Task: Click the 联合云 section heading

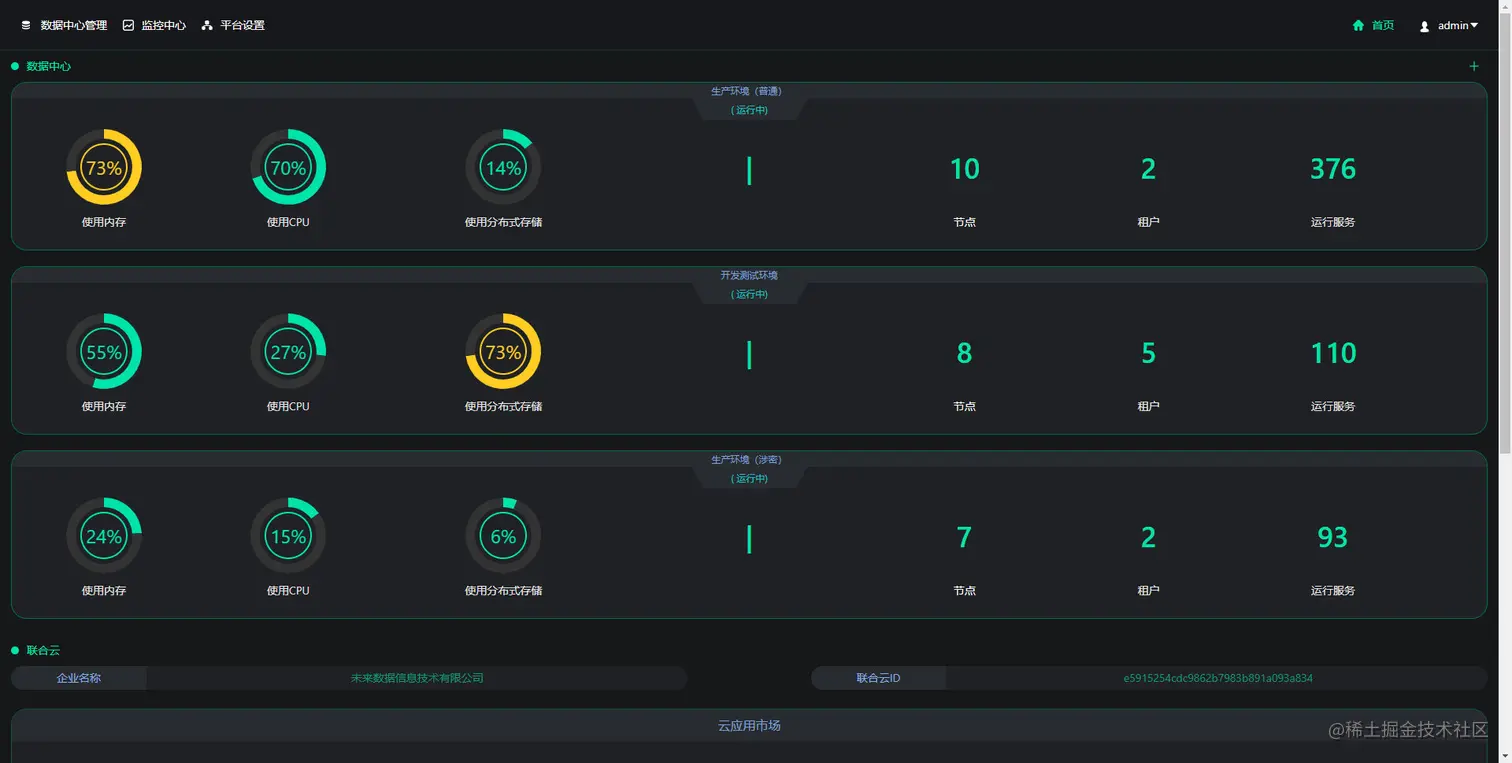Action: pos(43,650)
